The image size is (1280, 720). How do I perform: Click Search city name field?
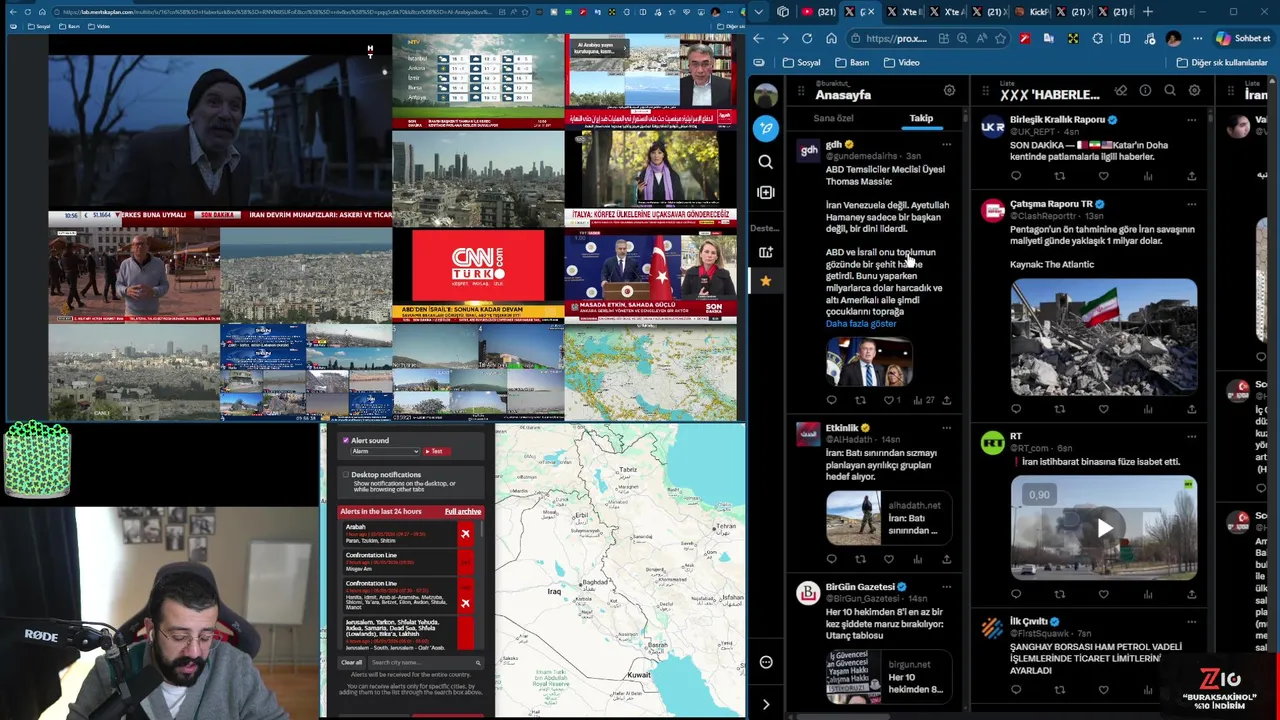coord(425,662)
